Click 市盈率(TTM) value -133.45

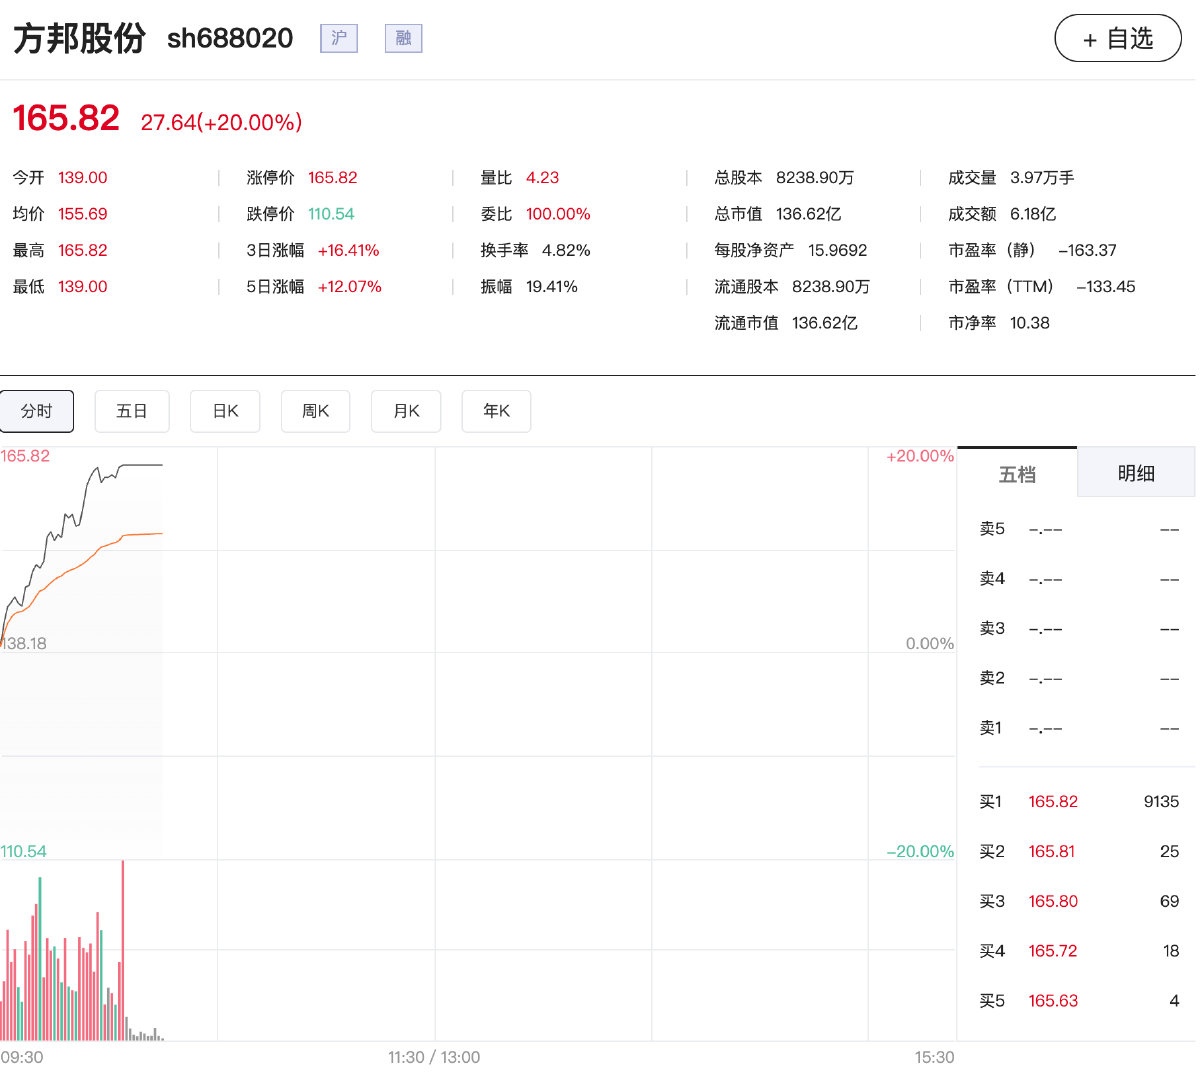tap(1106, 287)
